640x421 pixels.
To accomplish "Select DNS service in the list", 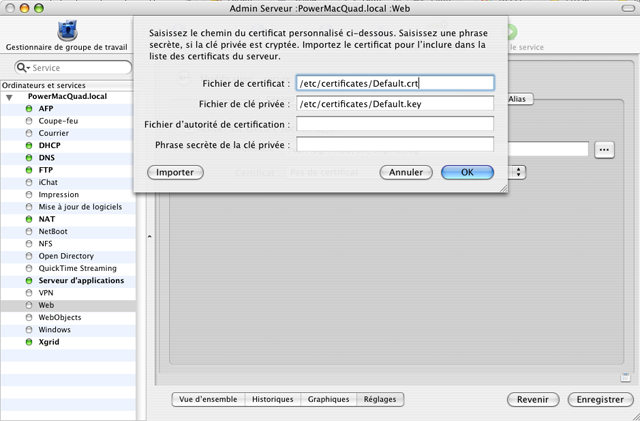I will [69, 158].
